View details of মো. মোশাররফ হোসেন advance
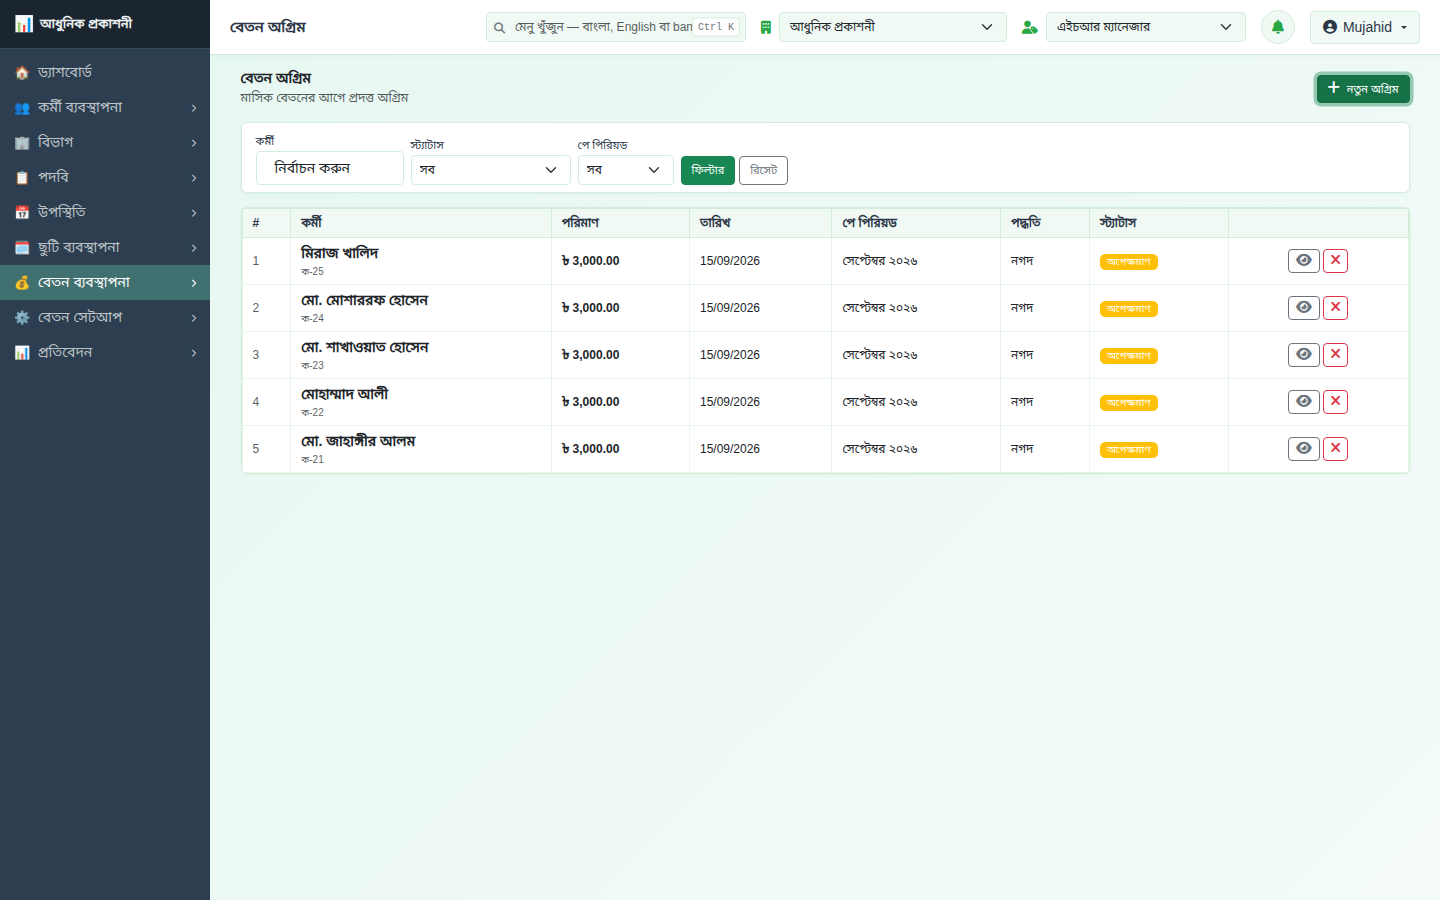The width and height of the screenshot is (1440, 900). pyautogui.click(x=1303, y=308)
